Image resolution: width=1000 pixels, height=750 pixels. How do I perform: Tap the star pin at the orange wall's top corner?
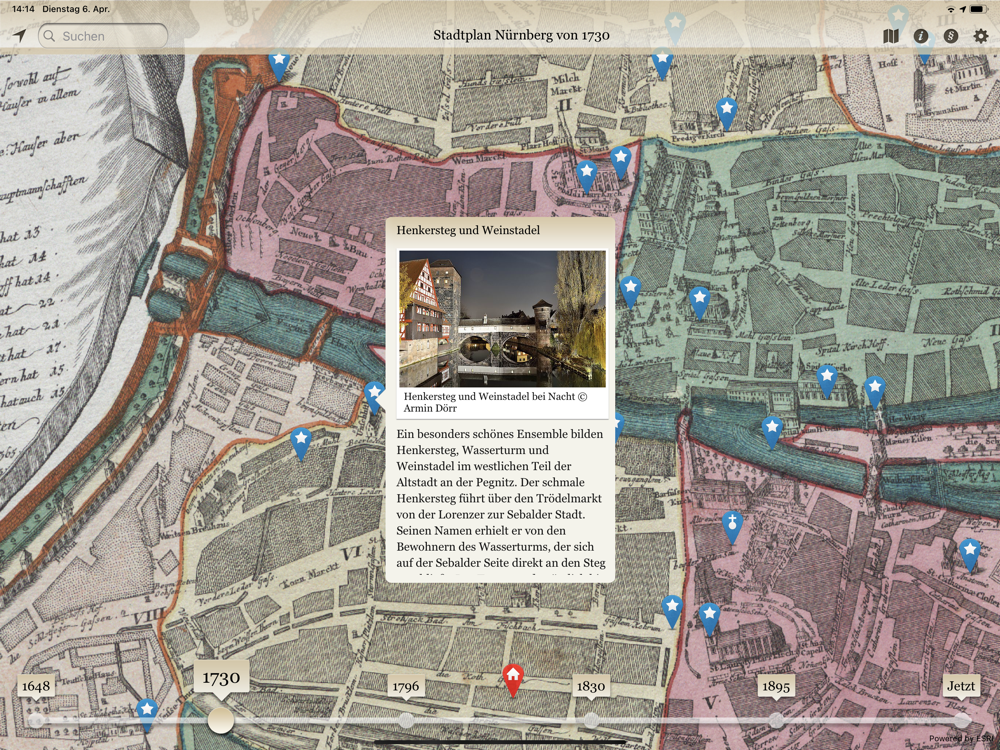click(x=279, y=65)
